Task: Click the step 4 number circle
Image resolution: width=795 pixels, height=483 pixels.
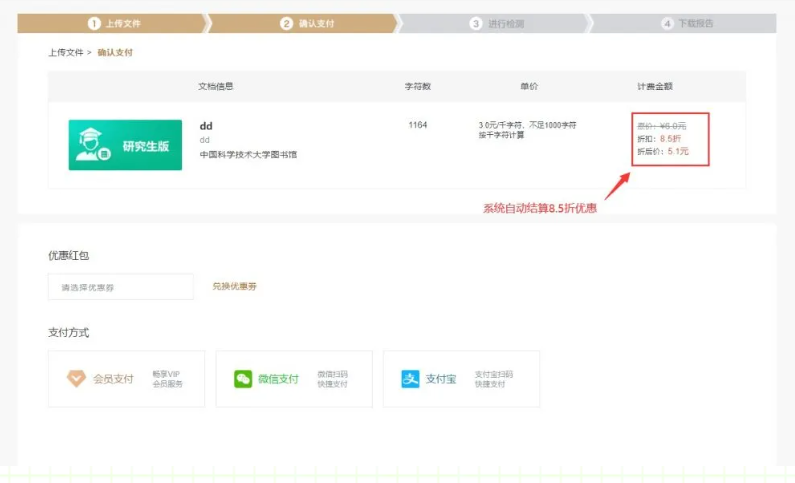Action: pos(667,23)
